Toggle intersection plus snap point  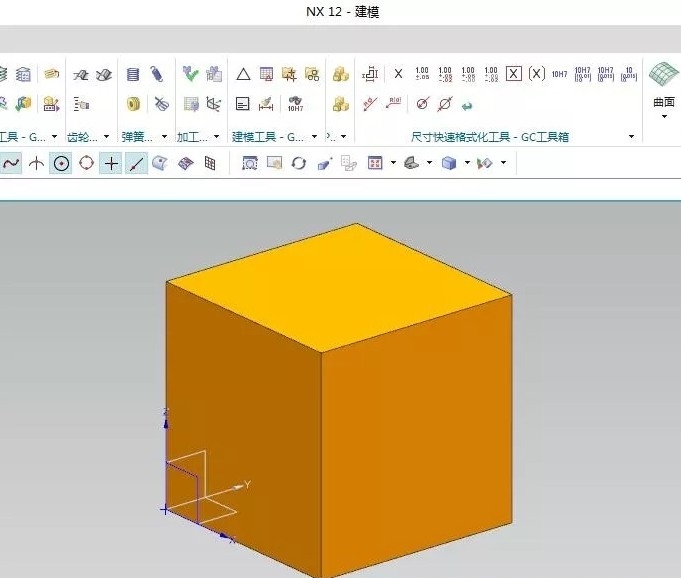click(x=111, y=163)
